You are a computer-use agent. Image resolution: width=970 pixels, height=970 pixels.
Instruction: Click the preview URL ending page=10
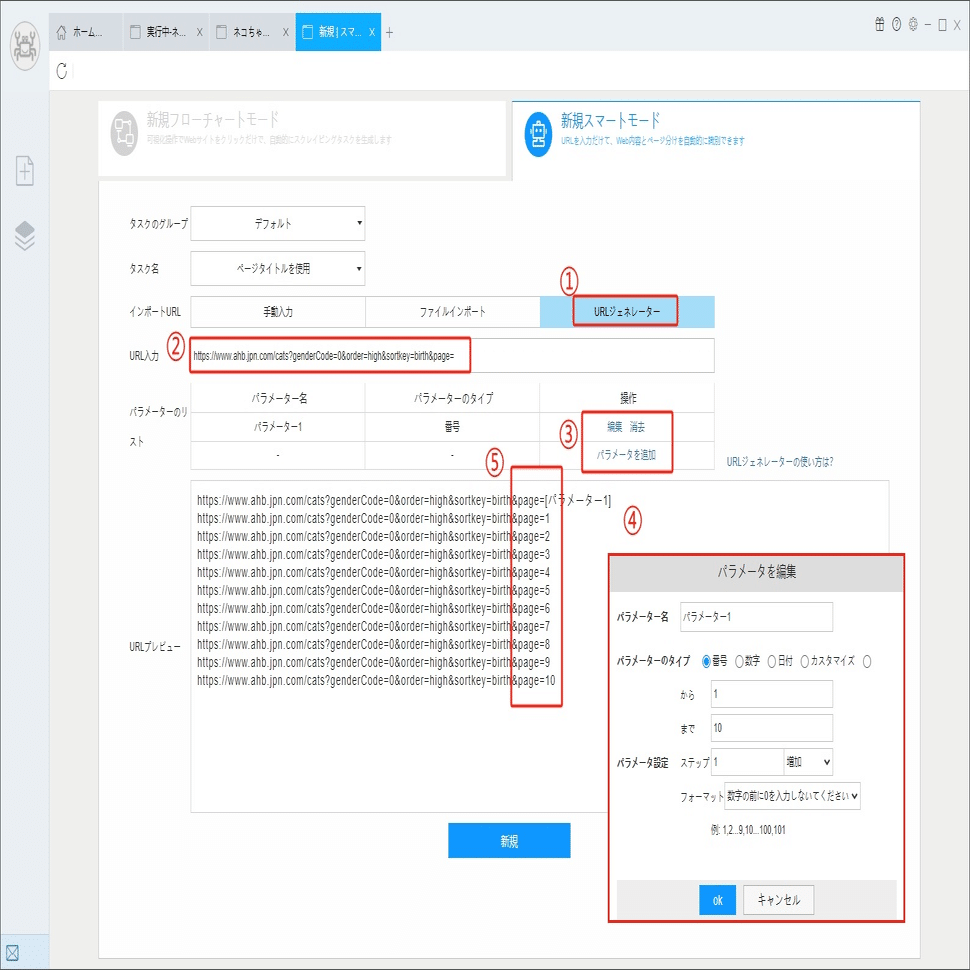[x=376, y=680]
